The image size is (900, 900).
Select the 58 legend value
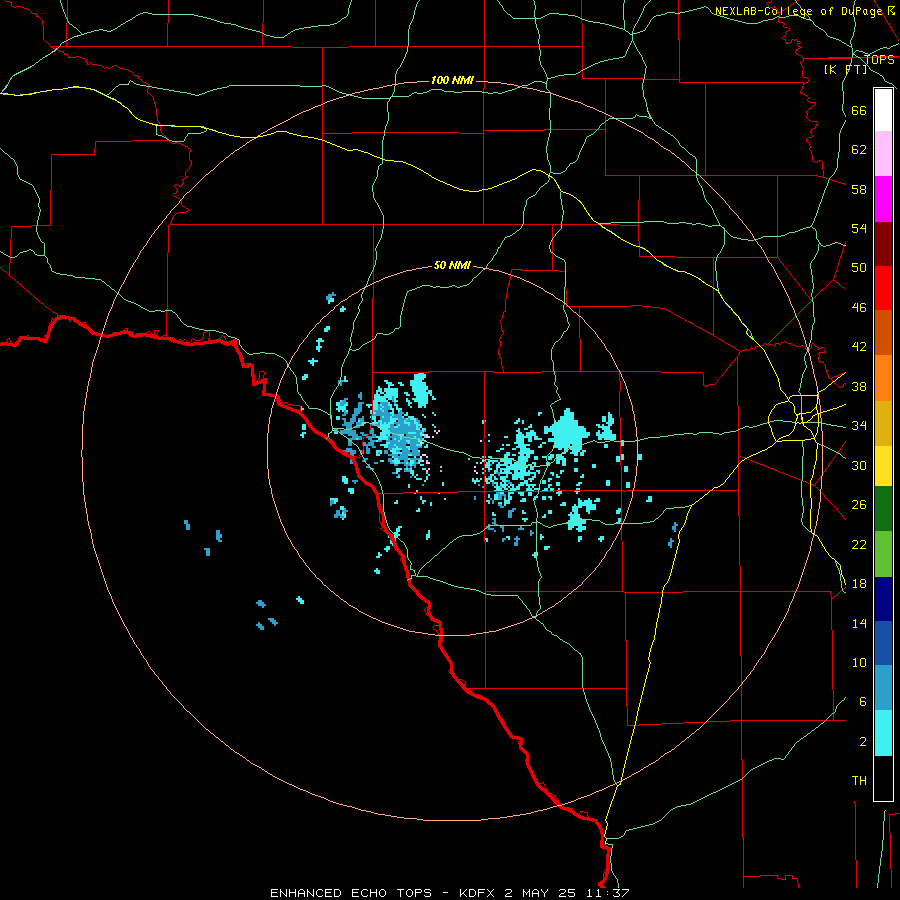click(x=859, y=189)
